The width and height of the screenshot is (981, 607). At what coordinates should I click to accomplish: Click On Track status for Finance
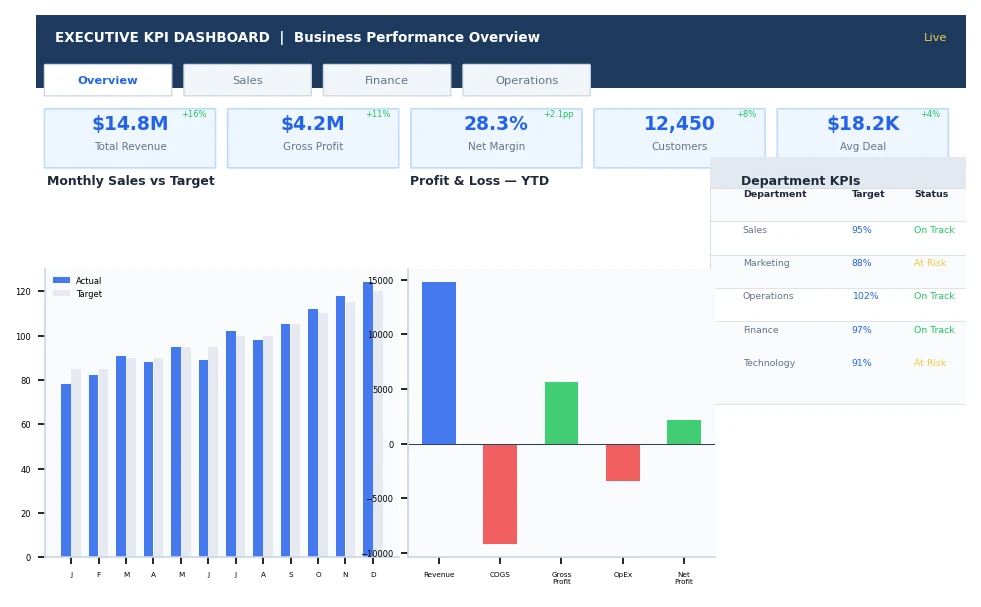coord(934,330)
